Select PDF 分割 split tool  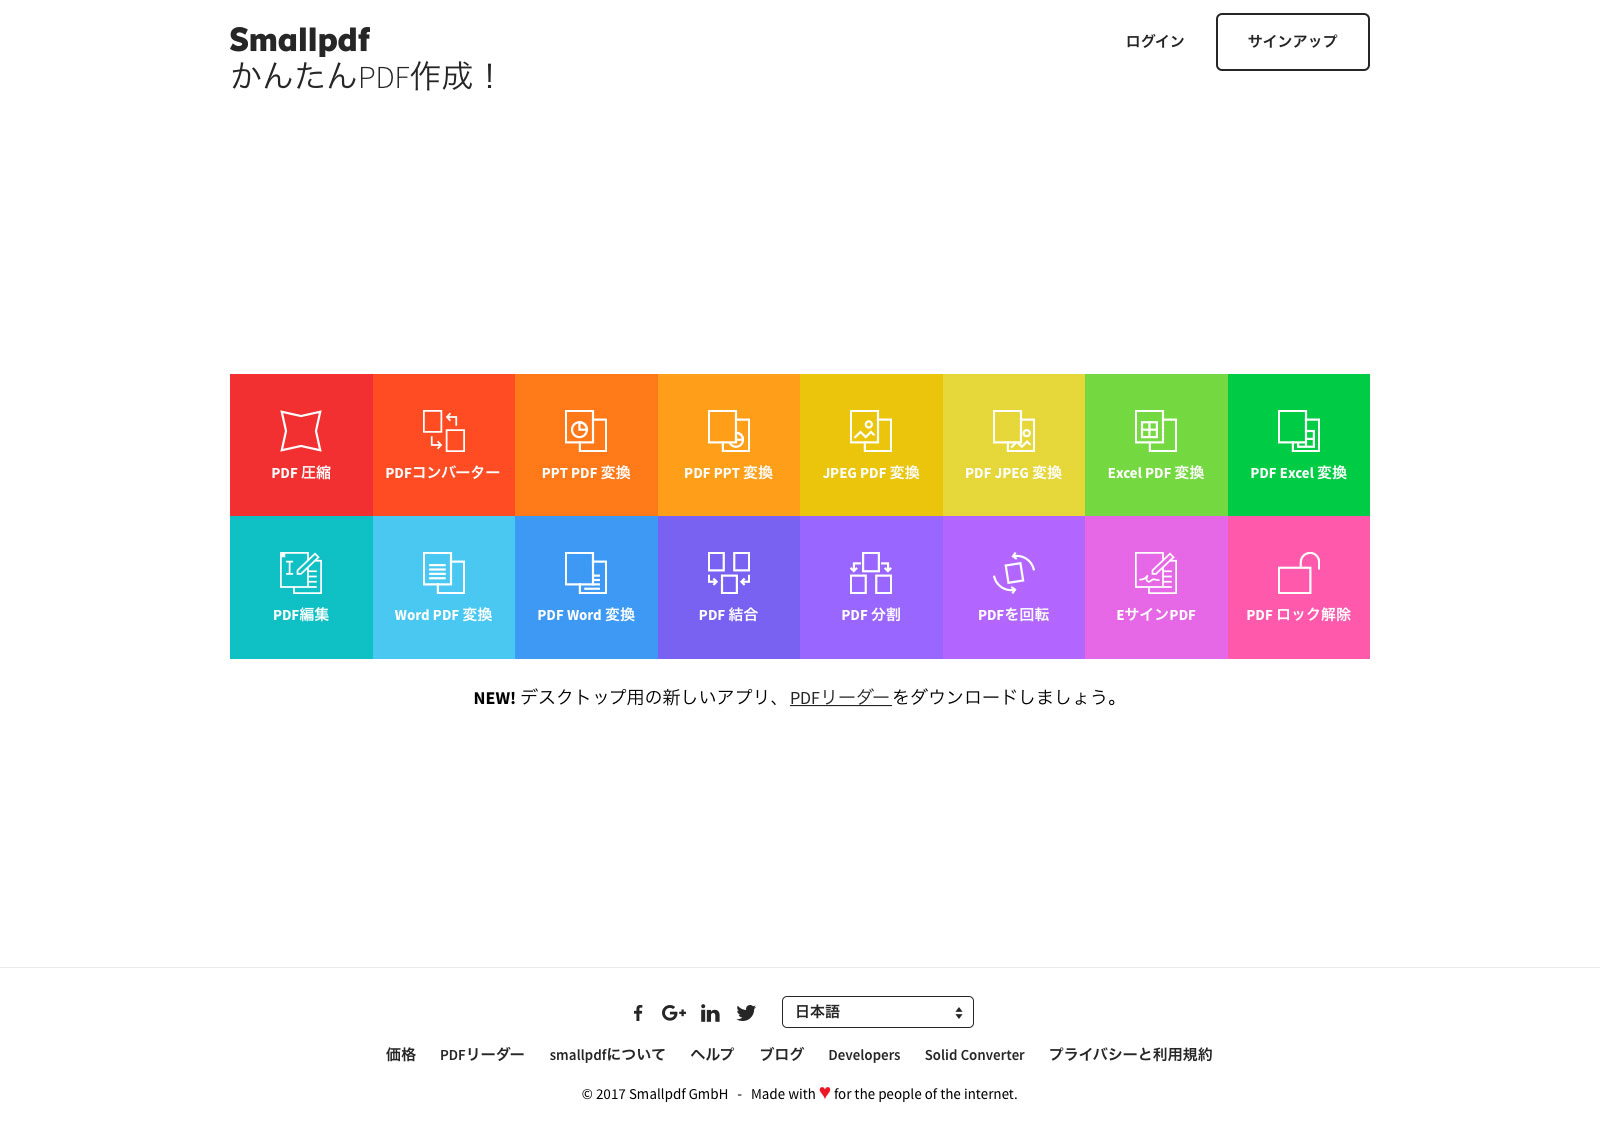click(871, 587)
